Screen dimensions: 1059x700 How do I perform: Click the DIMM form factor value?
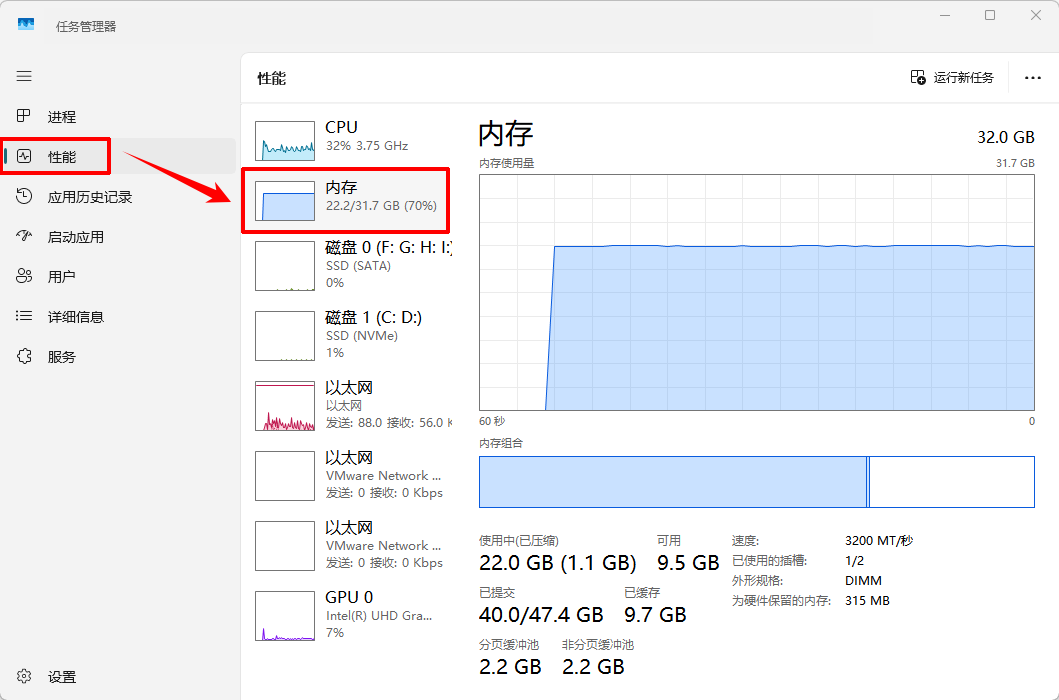coord(863,580)
